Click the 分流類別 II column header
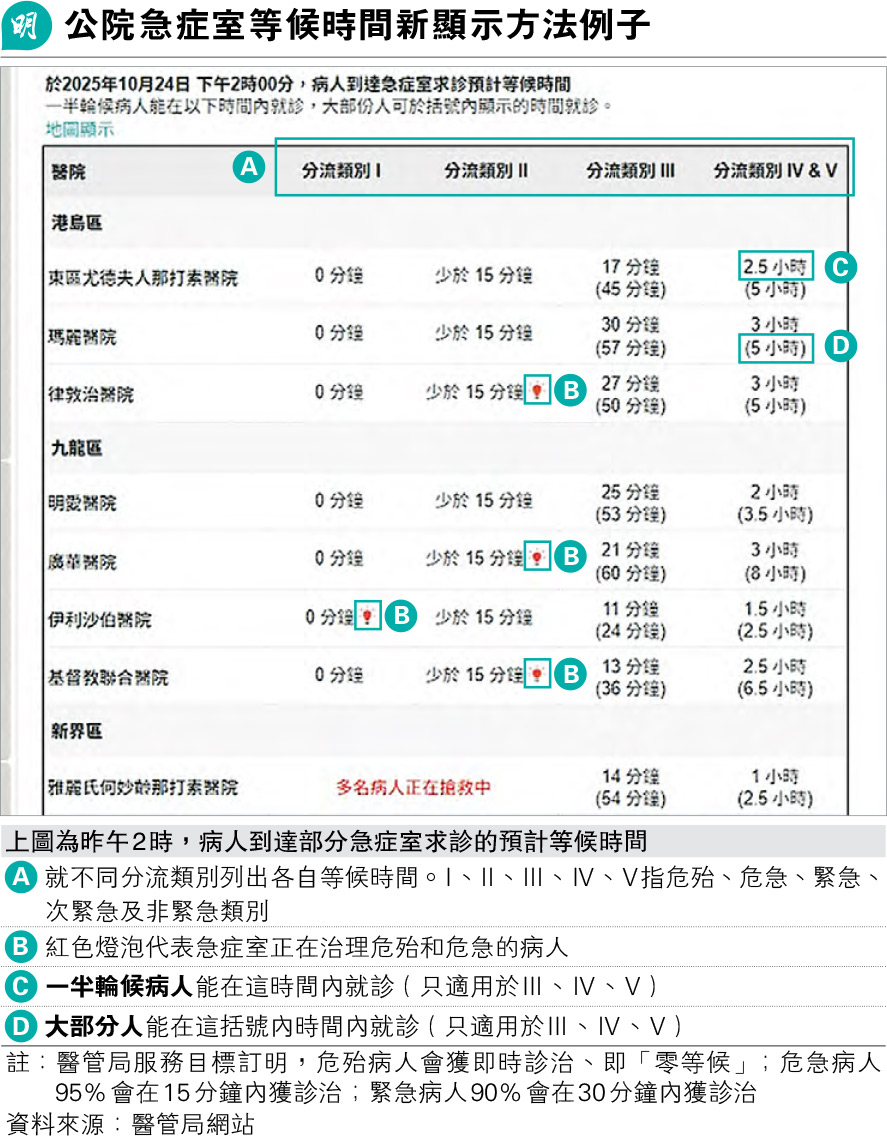 [485, 171]
